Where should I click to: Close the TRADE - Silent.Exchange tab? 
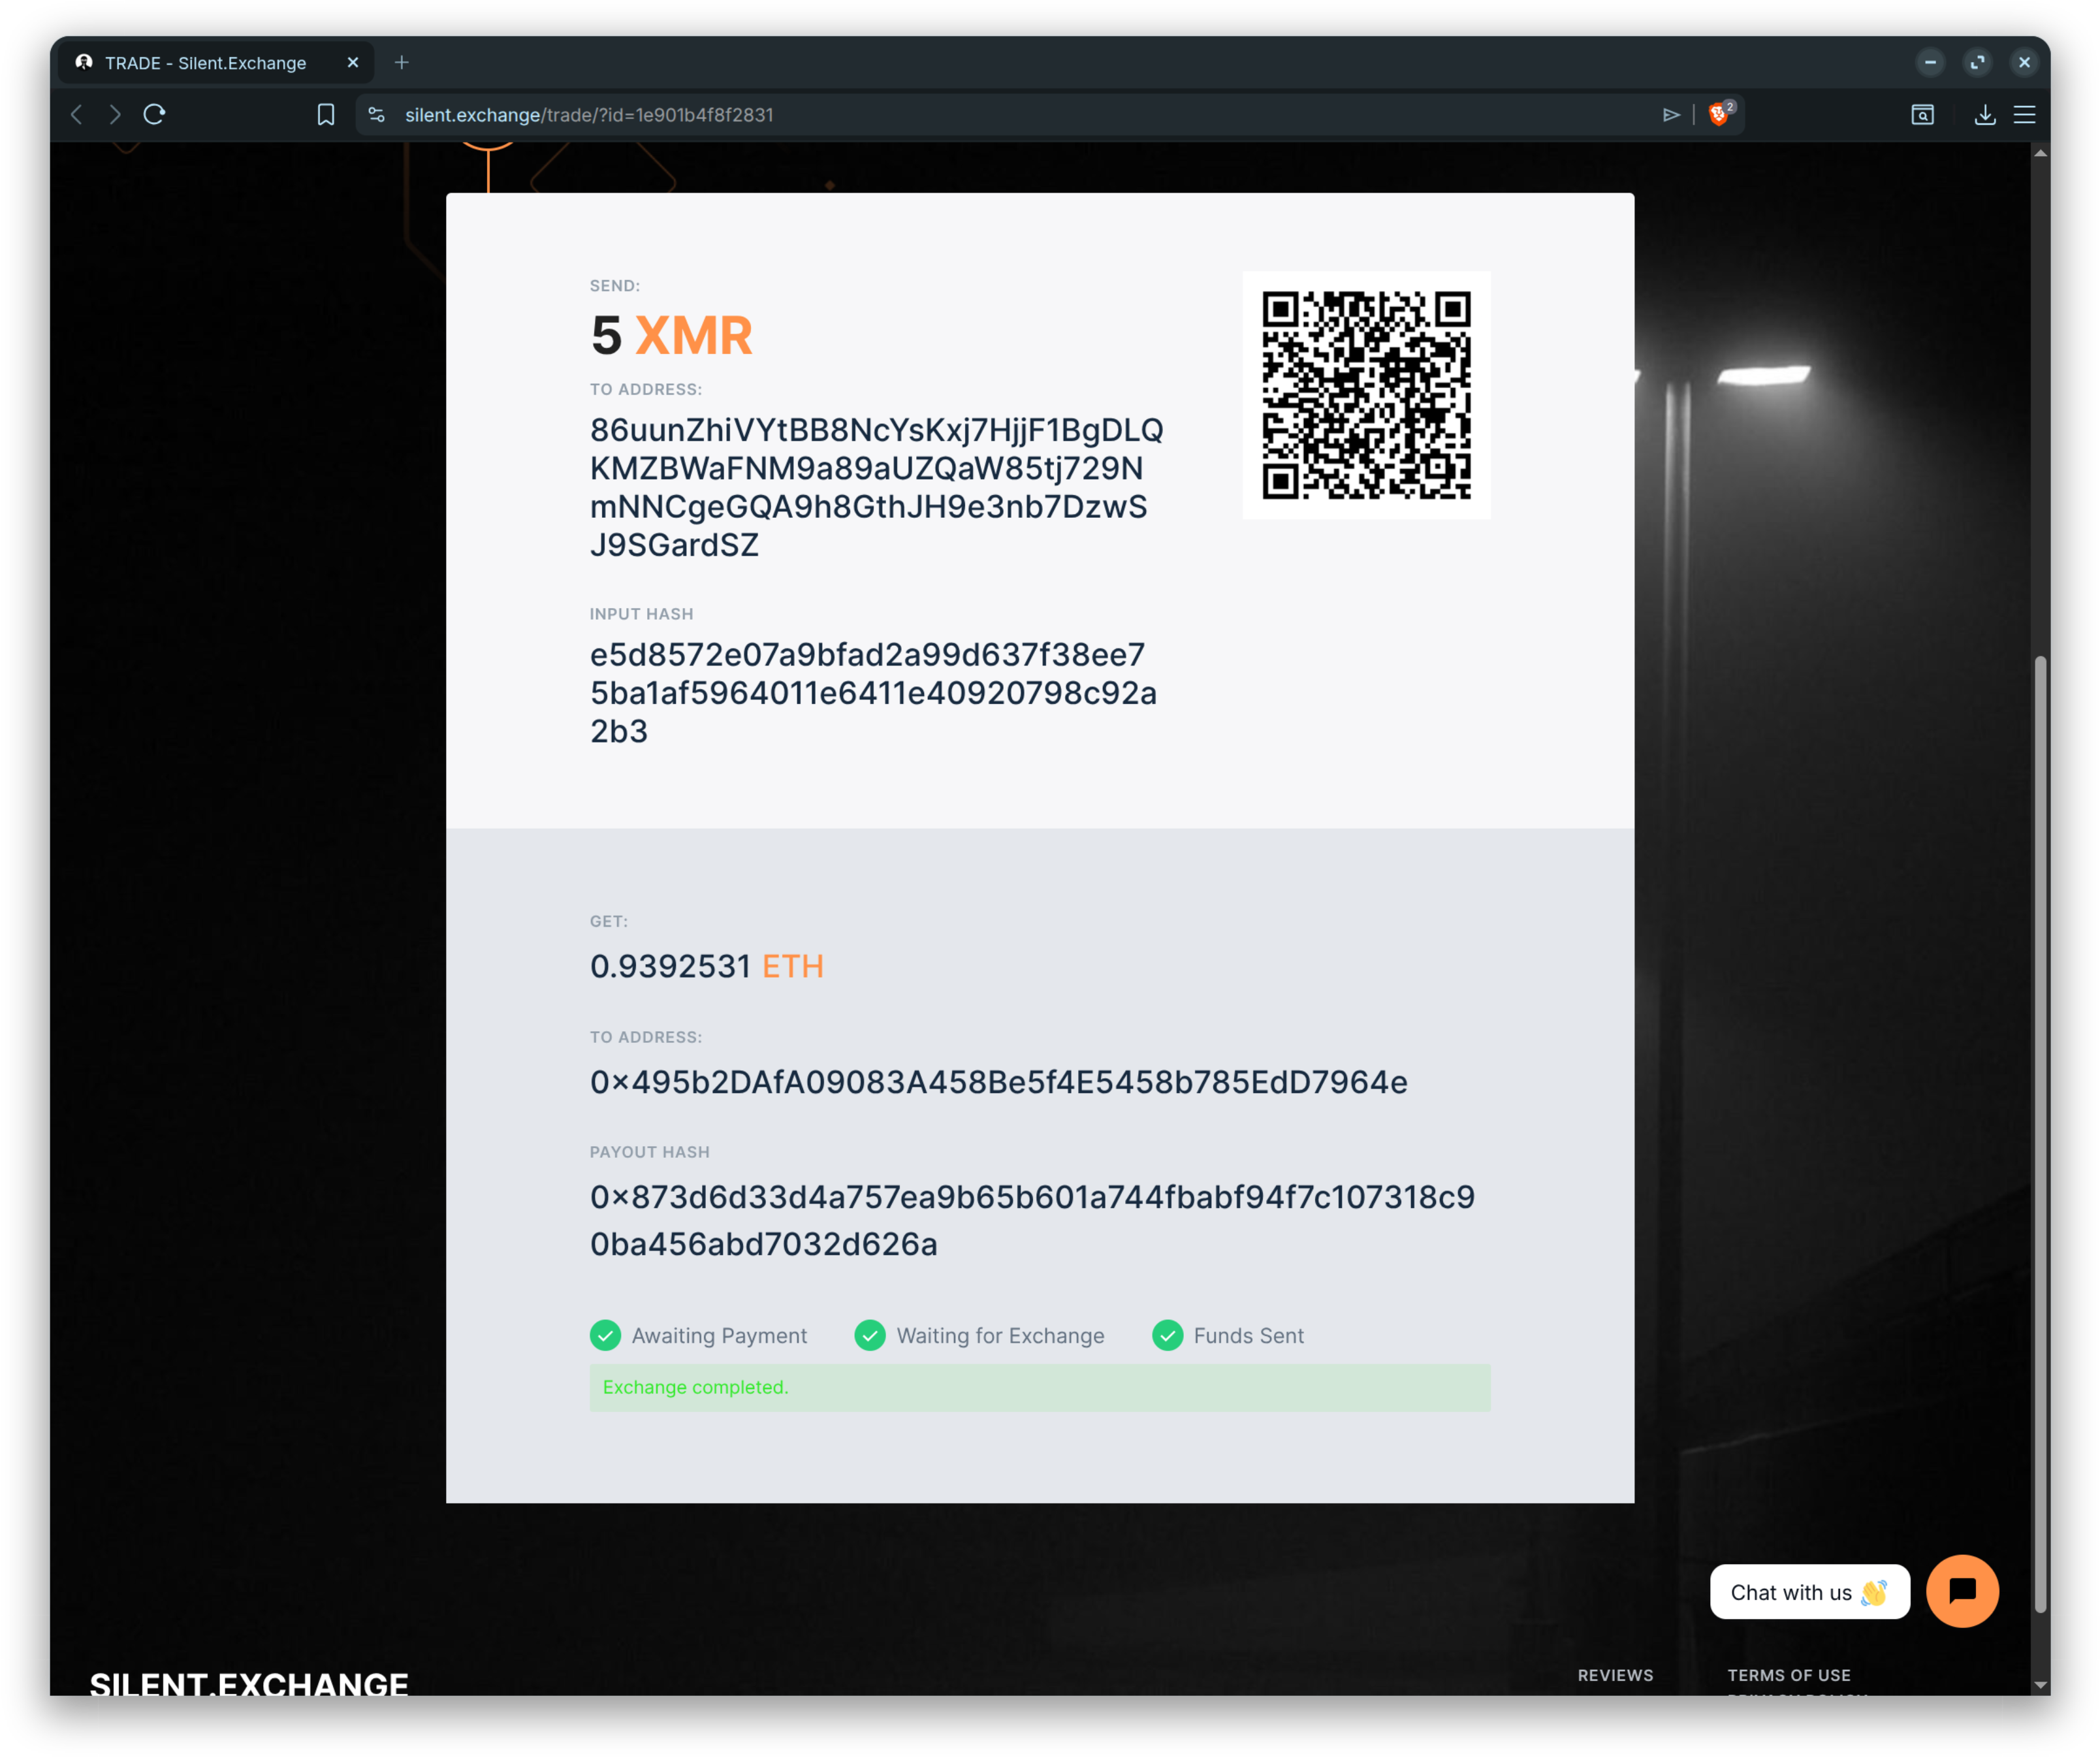pyautogui.click(x=353, y=63)
